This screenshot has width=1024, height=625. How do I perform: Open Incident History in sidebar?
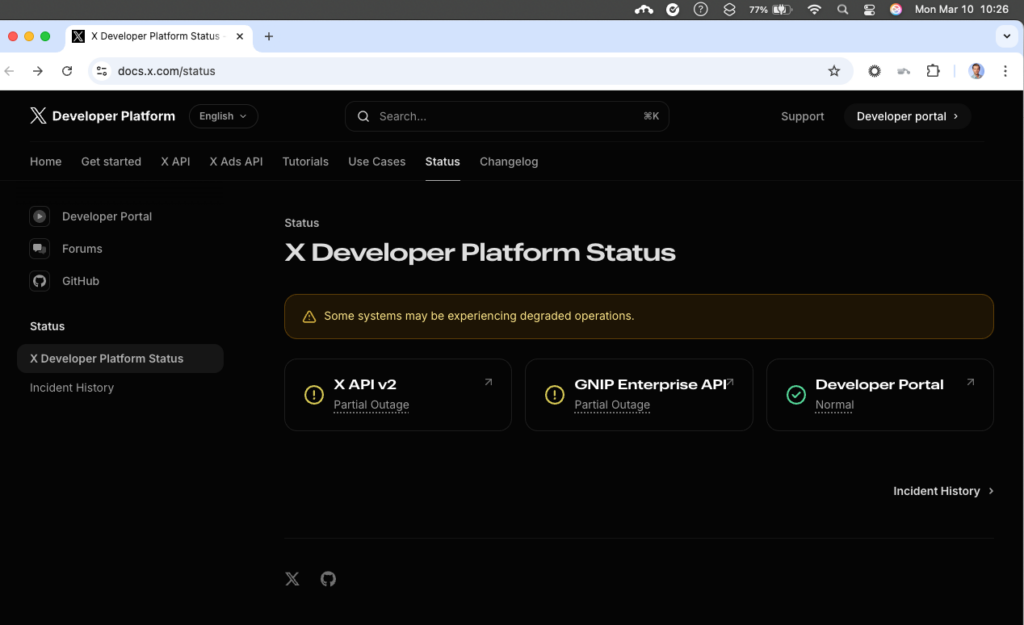[72, 388]
